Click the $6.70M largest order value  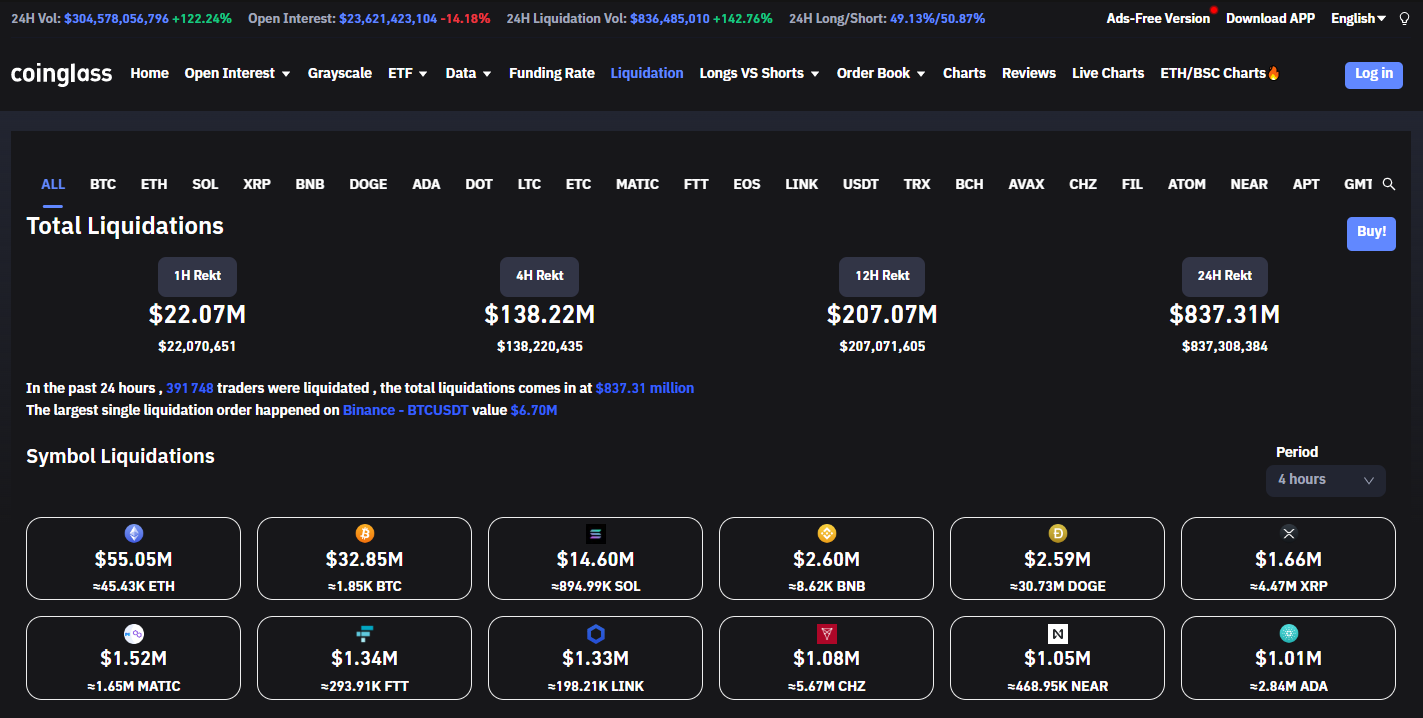[534, 410]
